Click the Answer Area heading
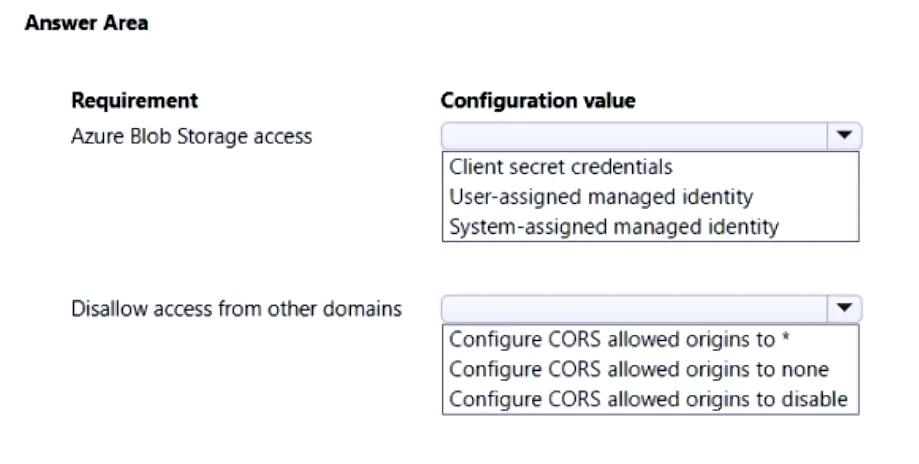Screen dimensions: 919x464 coord(86,23)
